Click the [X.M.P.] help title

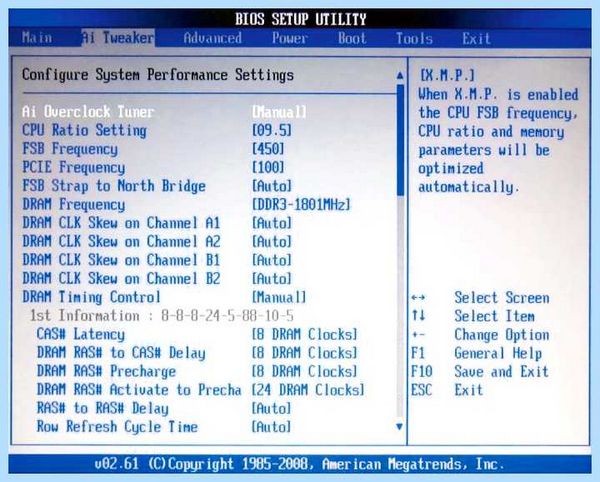click(x=447, y=75)
